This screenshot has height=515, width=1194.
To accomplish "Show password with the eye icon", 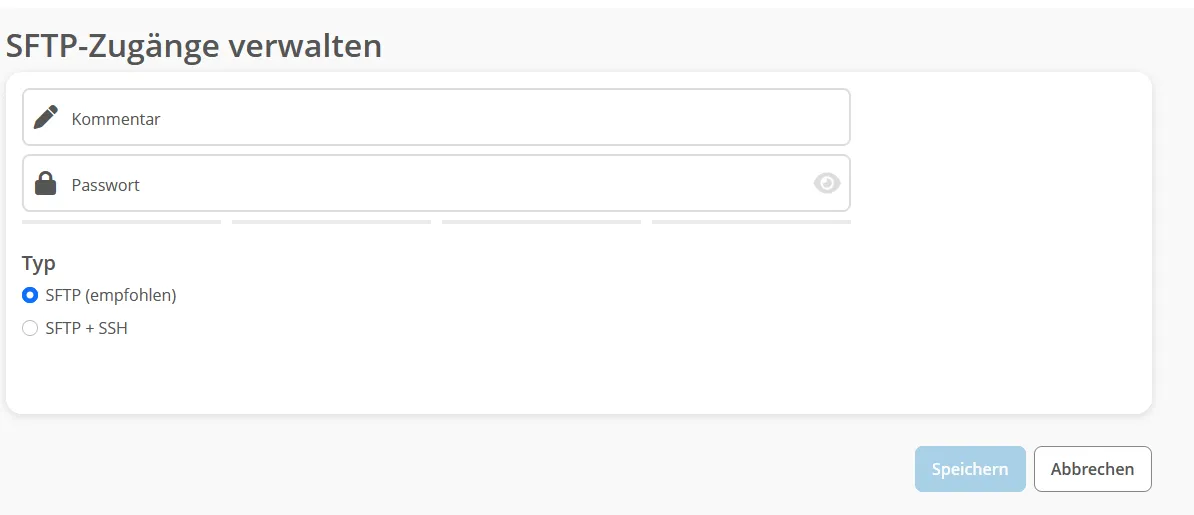I will [x=826, y=184].
